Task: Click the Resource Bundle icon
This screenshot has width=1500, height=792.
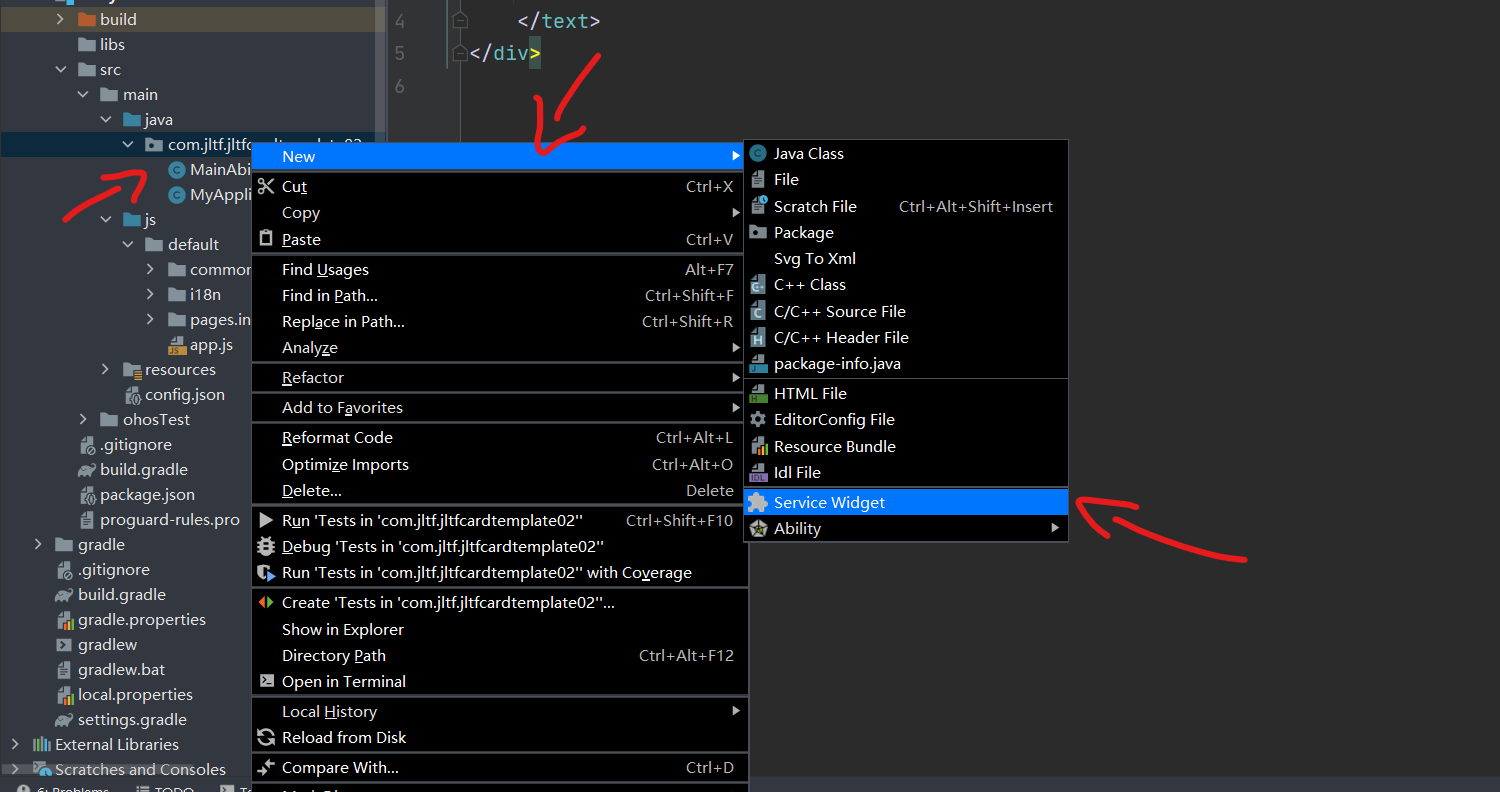Action: point(758,447)
